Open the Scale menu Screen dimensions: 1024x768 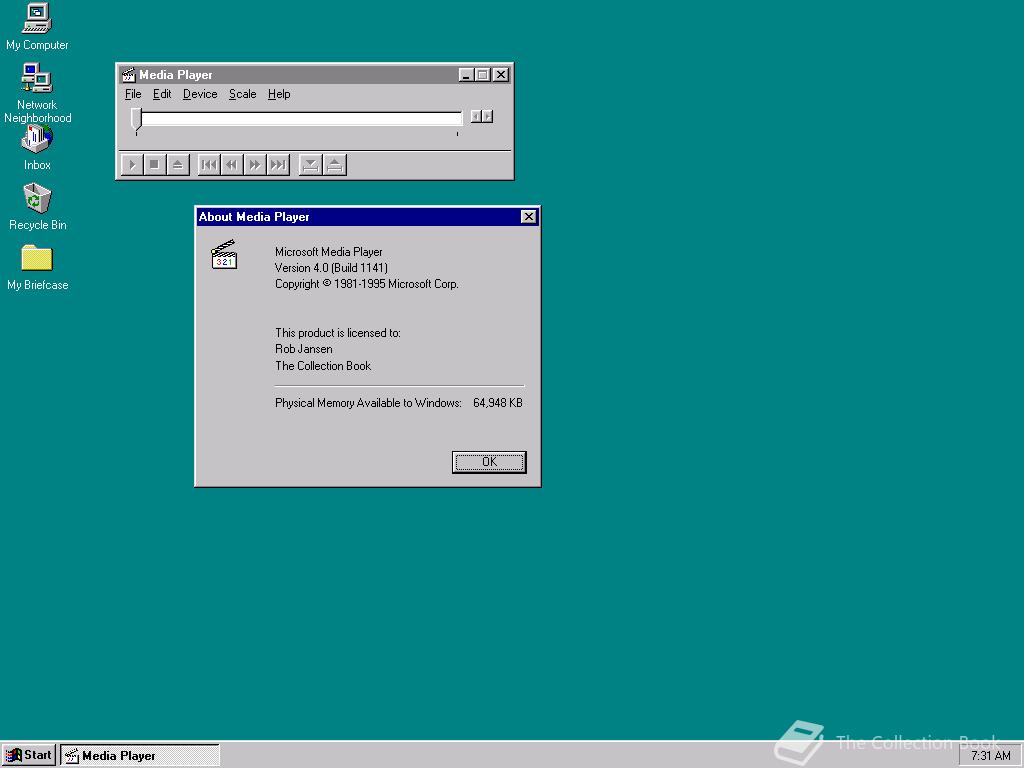click(242, 94)
